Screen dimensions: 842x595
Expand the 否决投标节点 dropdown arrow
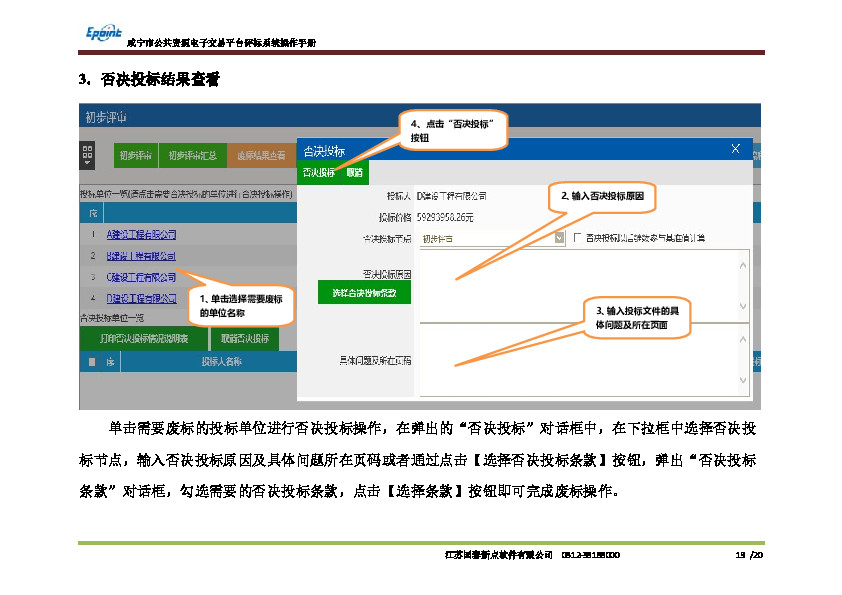click(559, 238)
